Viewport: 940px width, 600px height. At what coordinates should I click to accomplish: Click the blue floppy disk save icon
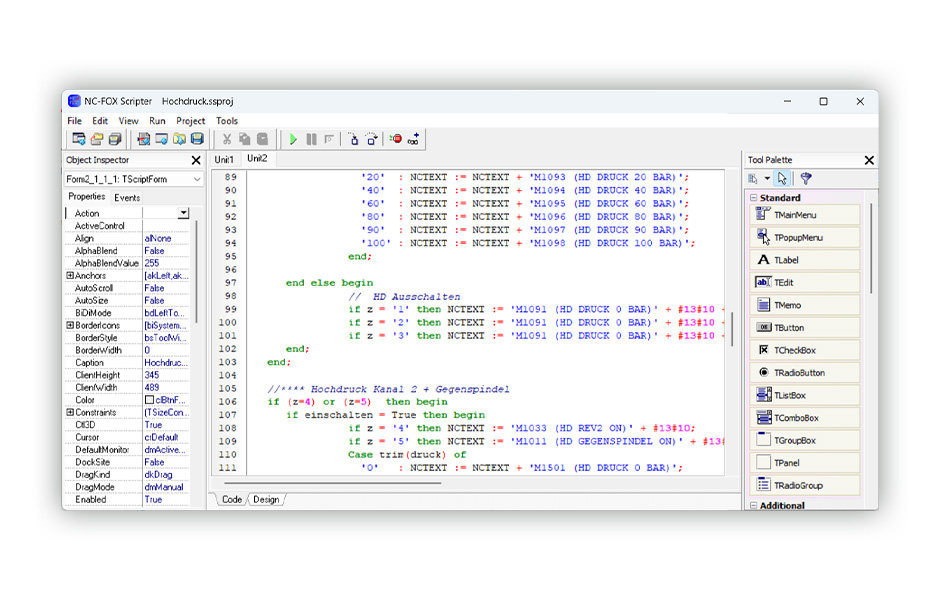[x=197, y=139]
